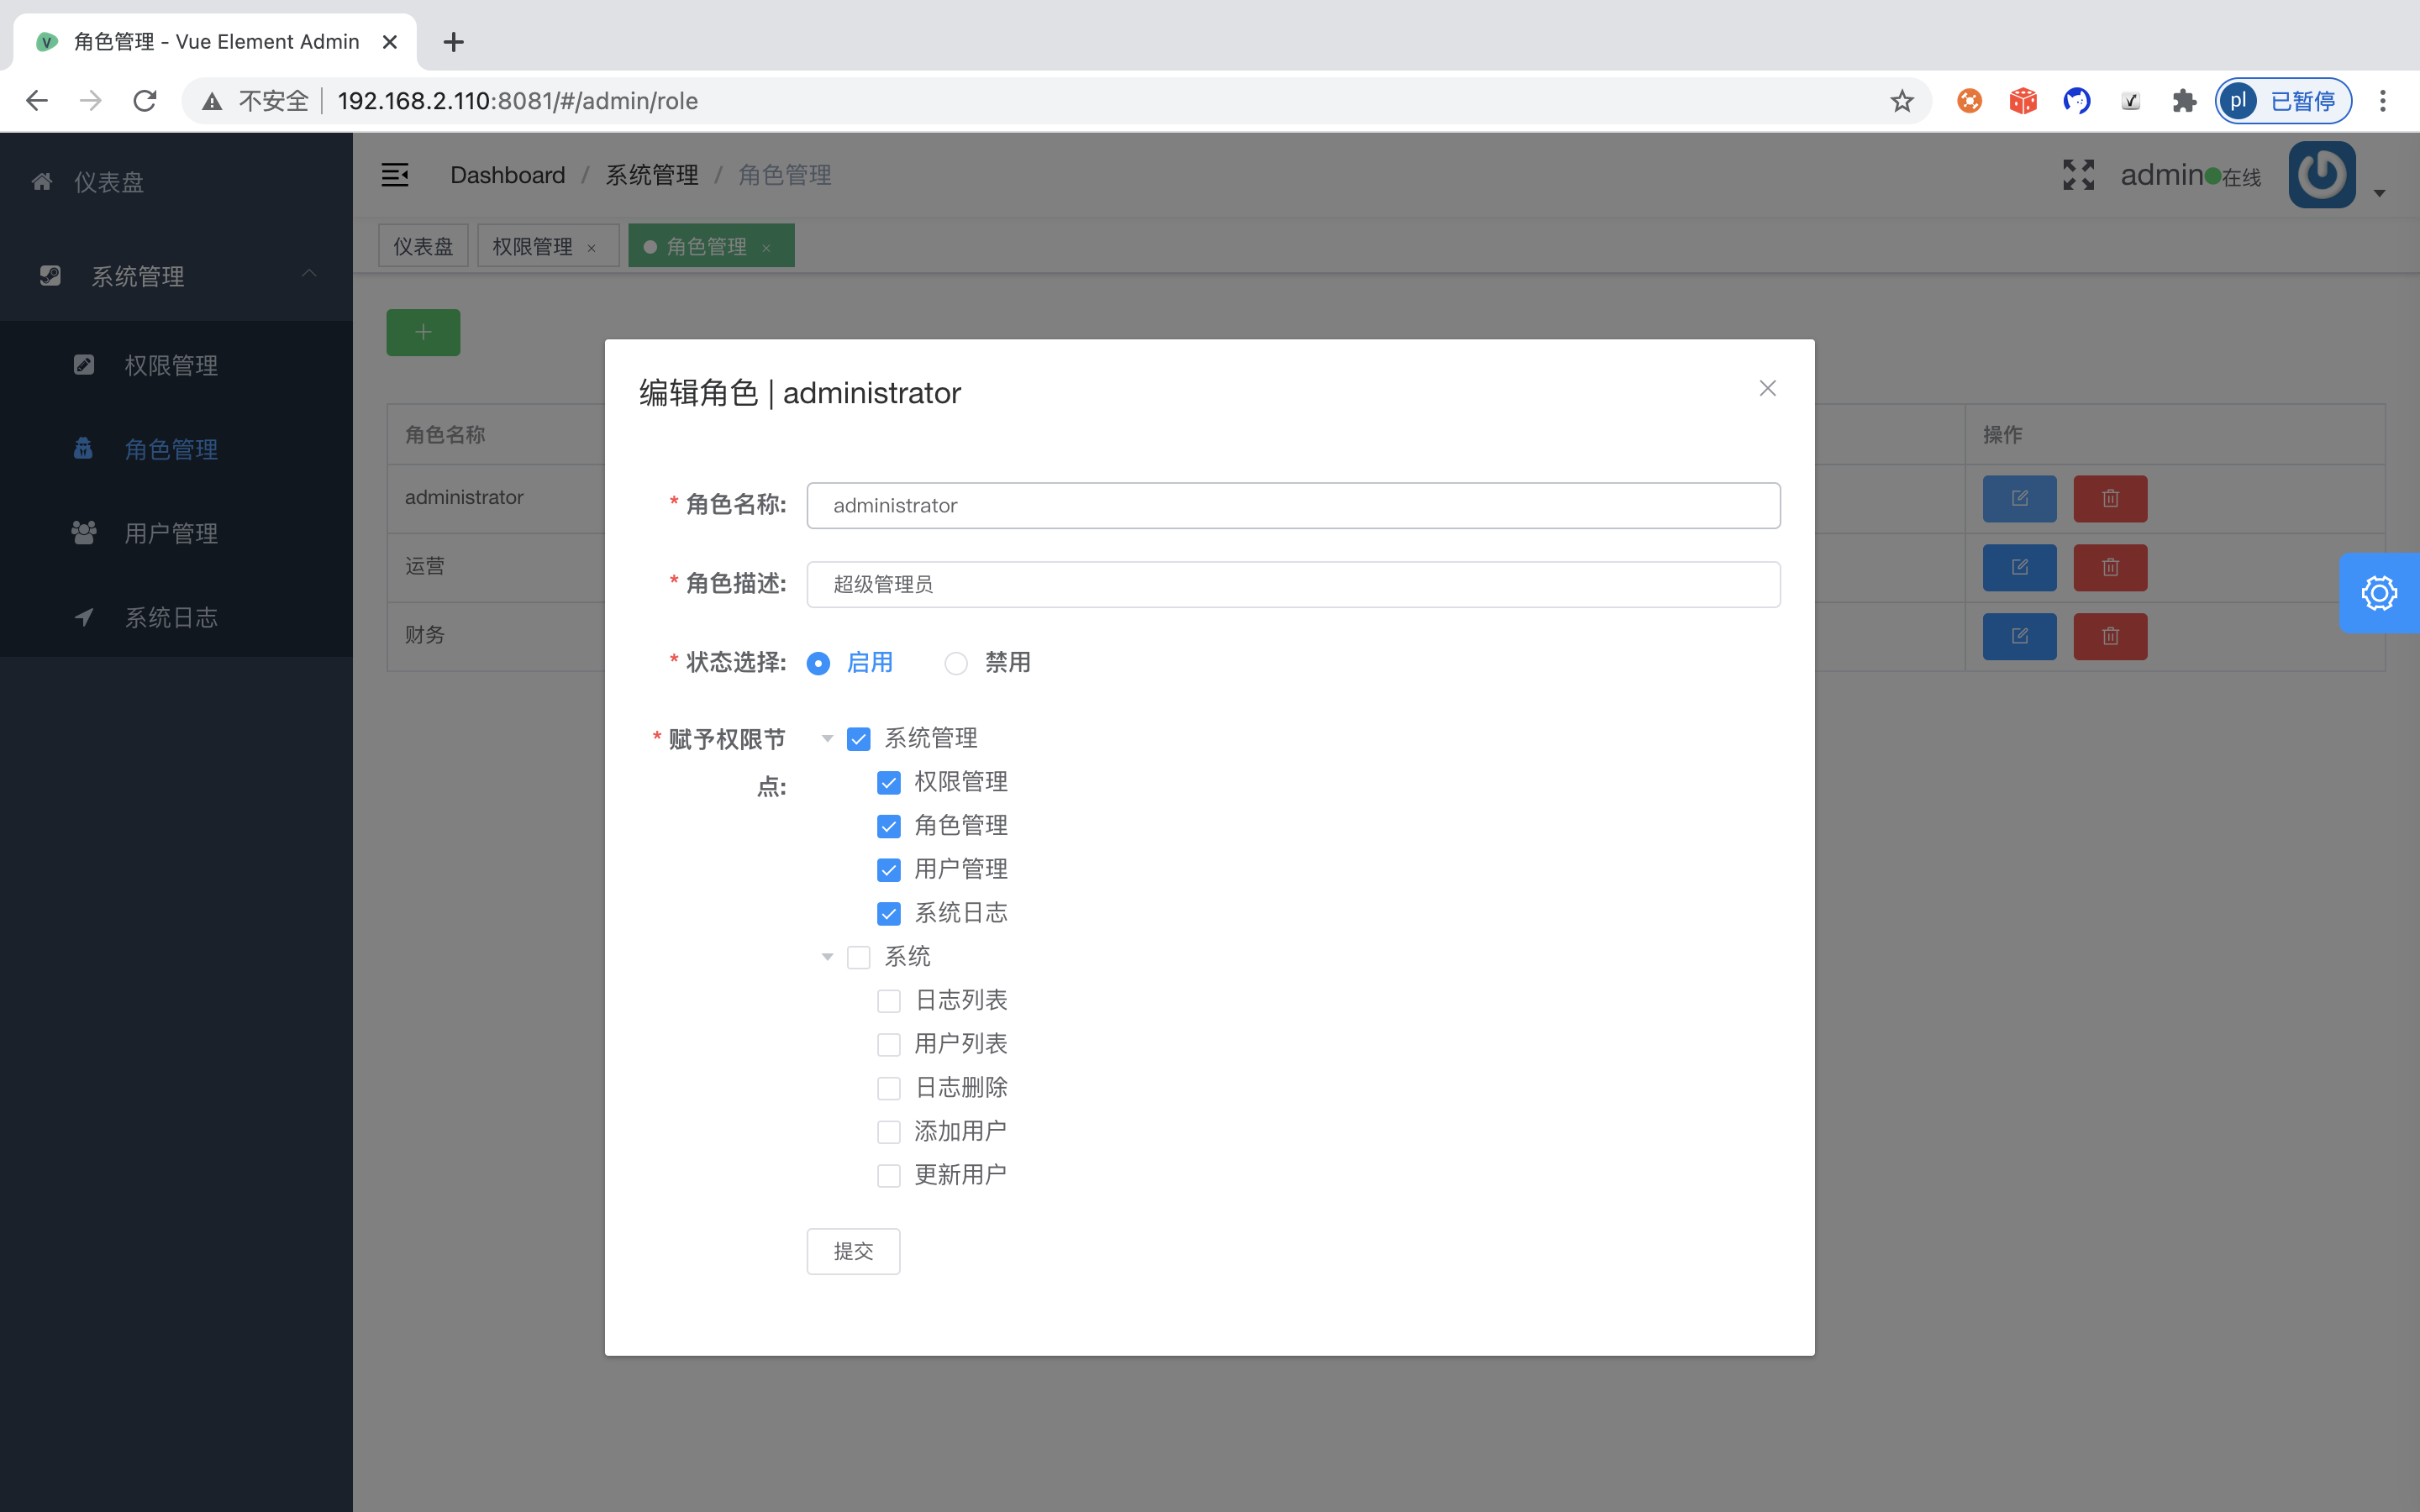The height and width of the screenshot is (1512, 2420).
Task: Switch to the 权限管理 tab
Action: 532,246
